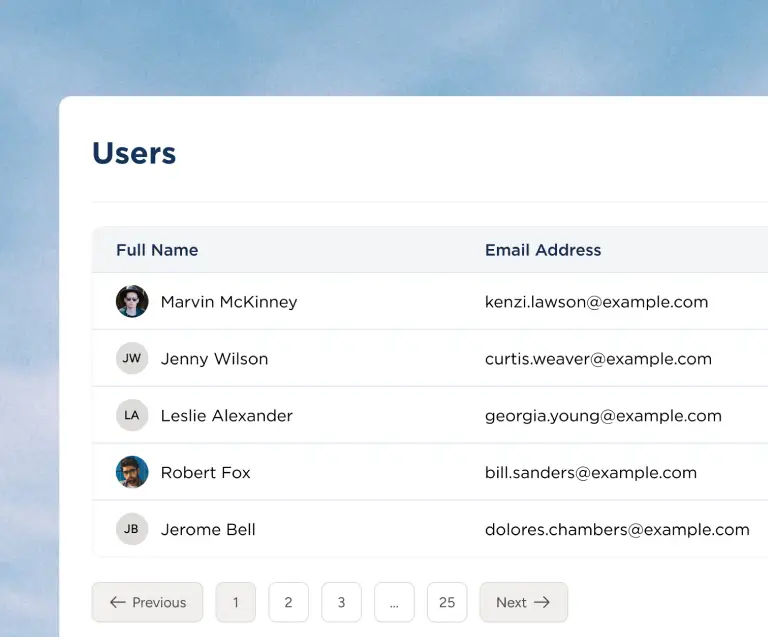Select page 1 in pagination
768x637 pixels.
tap(236, 602)
